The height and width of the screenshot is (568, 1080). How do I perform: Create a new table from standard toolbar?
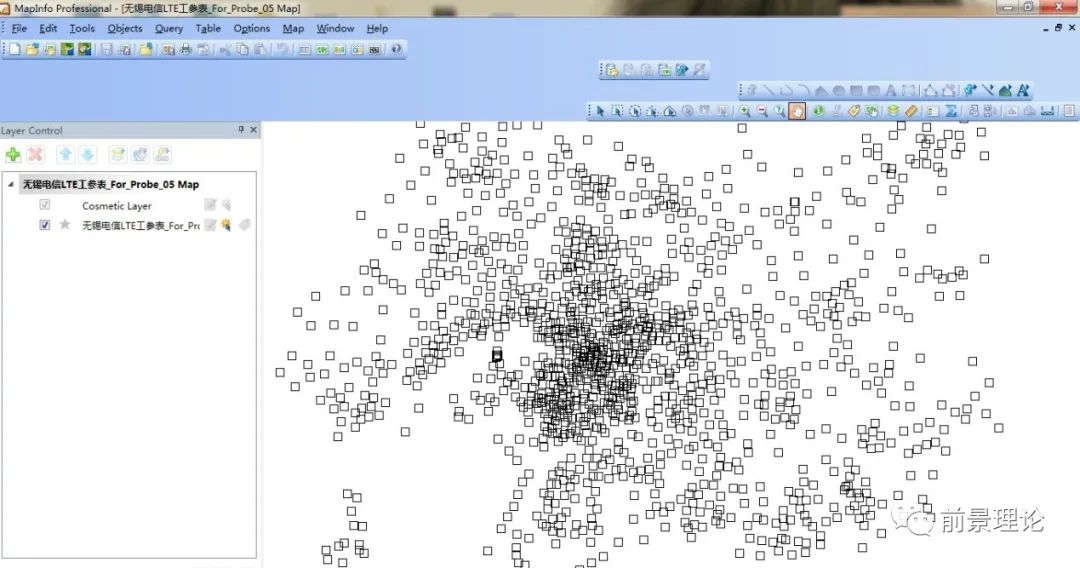14,50
